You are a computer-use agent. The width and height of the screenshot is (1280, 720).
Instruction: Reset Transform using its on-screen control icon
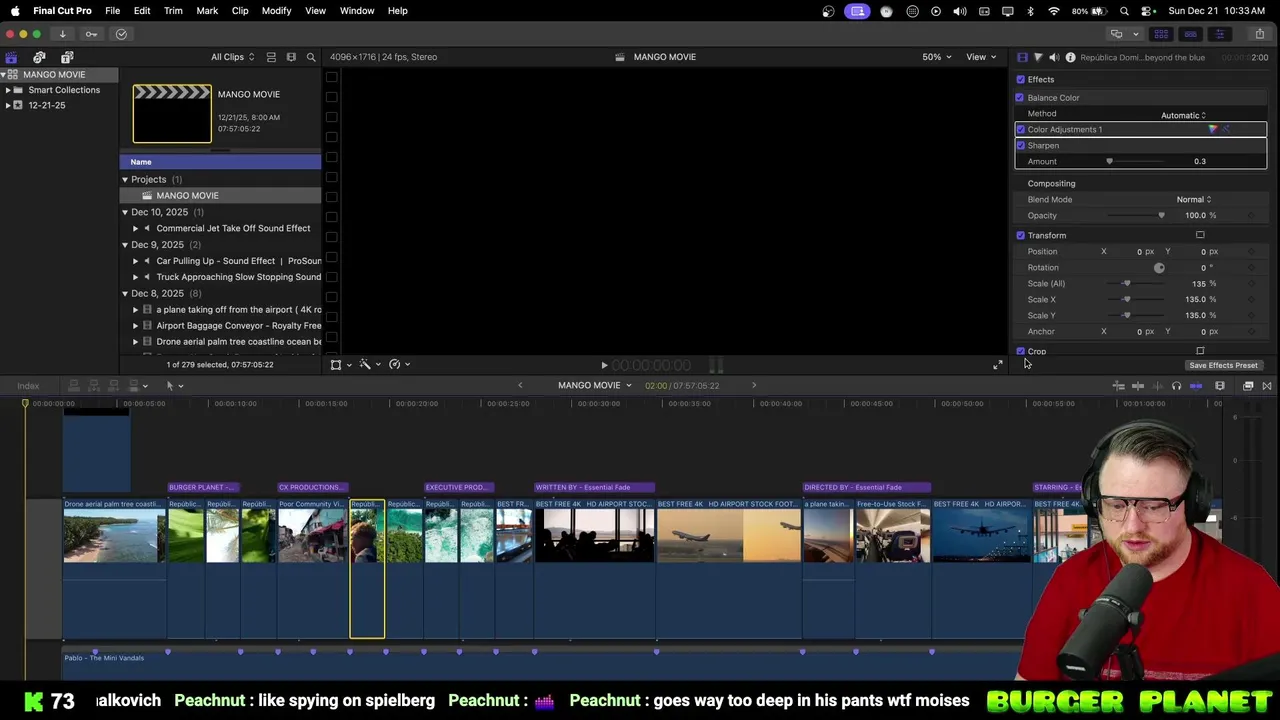point(1200,235)
